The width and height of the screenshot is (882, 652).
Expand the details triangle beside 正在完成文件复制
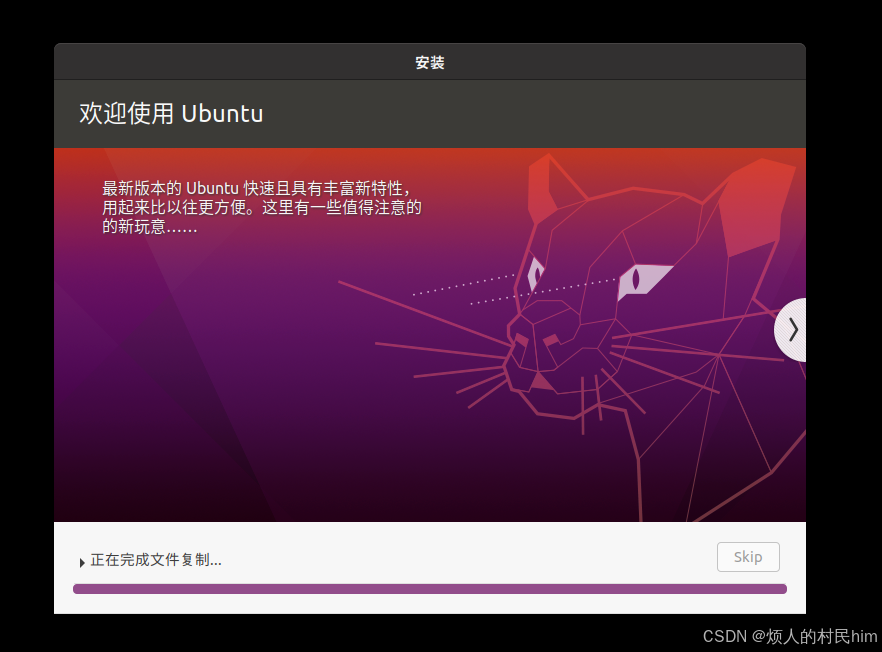pos(81,562)
